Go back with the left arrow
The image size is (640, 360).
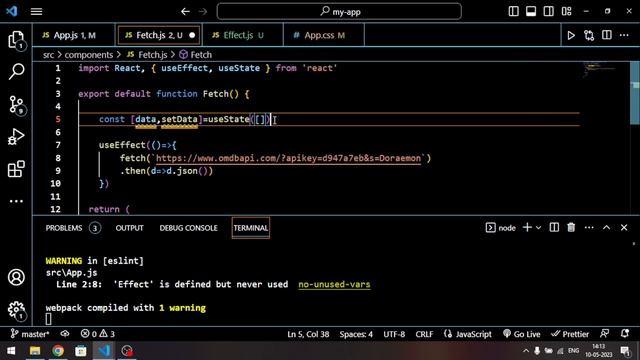click(x=185, y=11)
